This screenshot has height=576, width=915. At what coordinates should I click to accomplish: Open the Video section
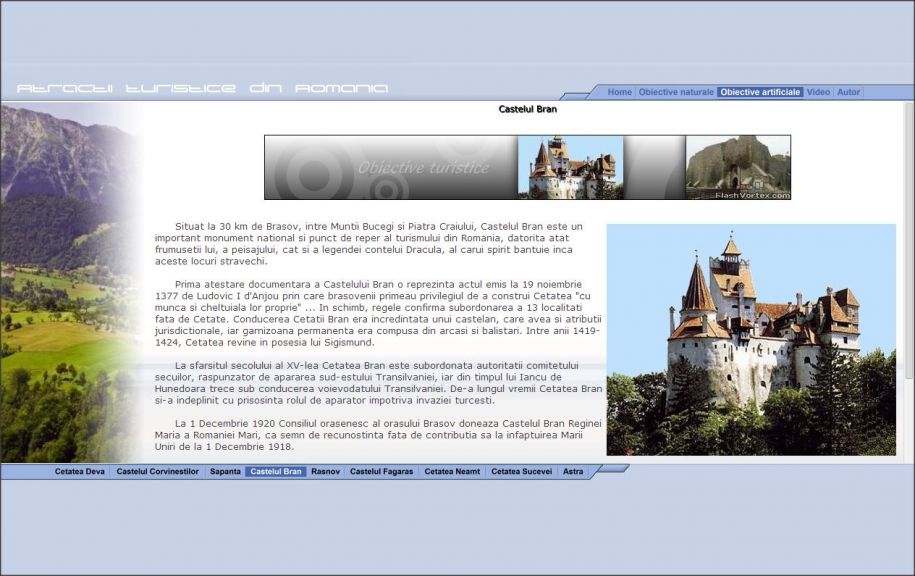click(x=818, y=92)
